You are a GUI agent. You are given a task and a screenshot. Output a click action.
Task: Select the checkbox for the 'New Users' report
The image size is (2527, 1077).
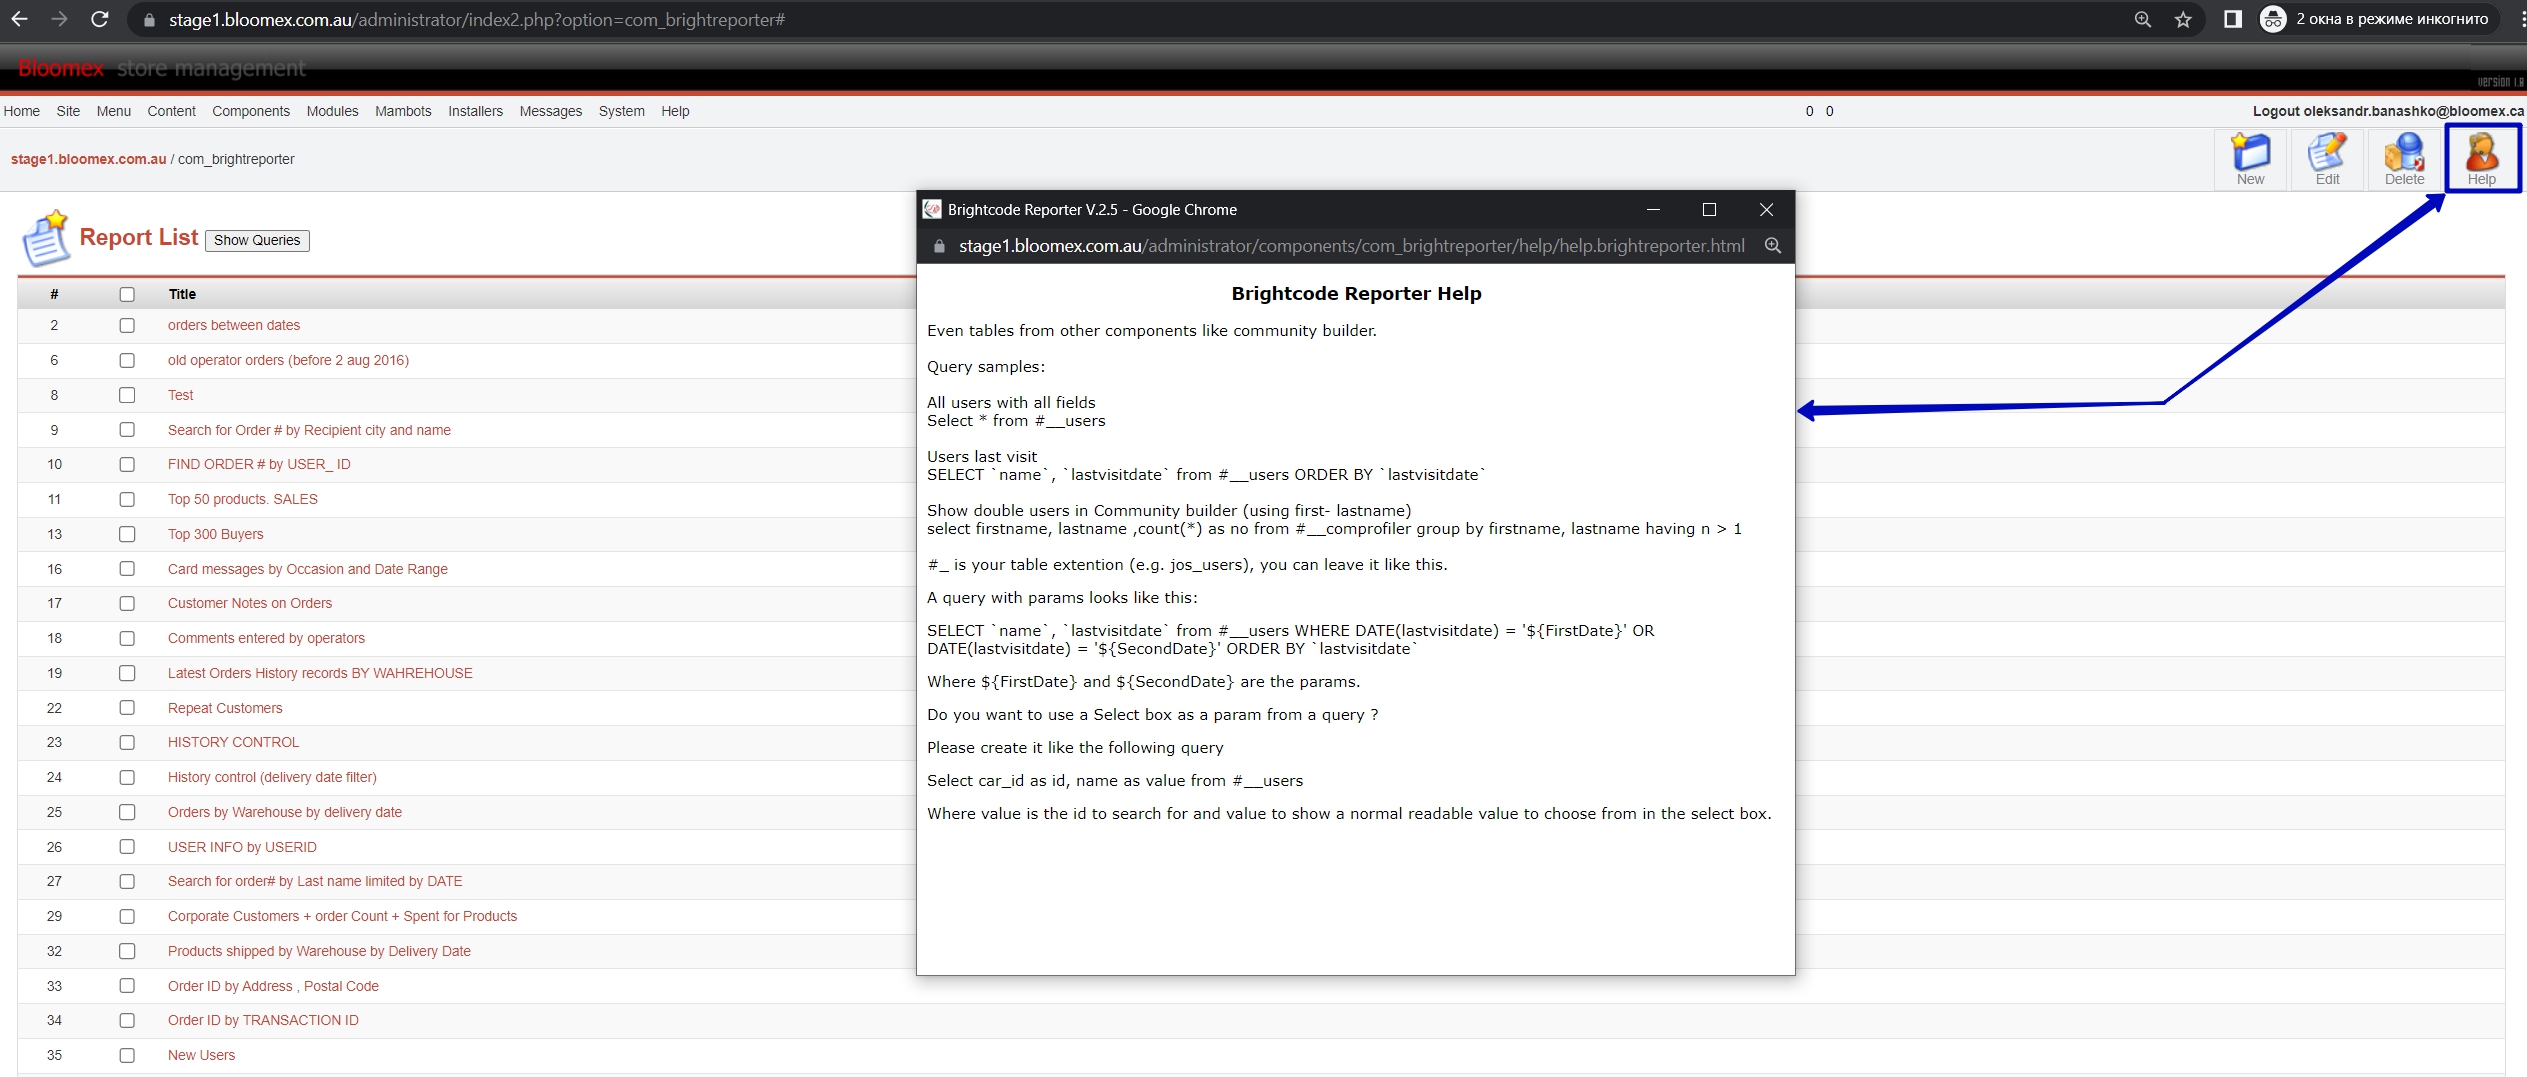tap(127, 1055)
